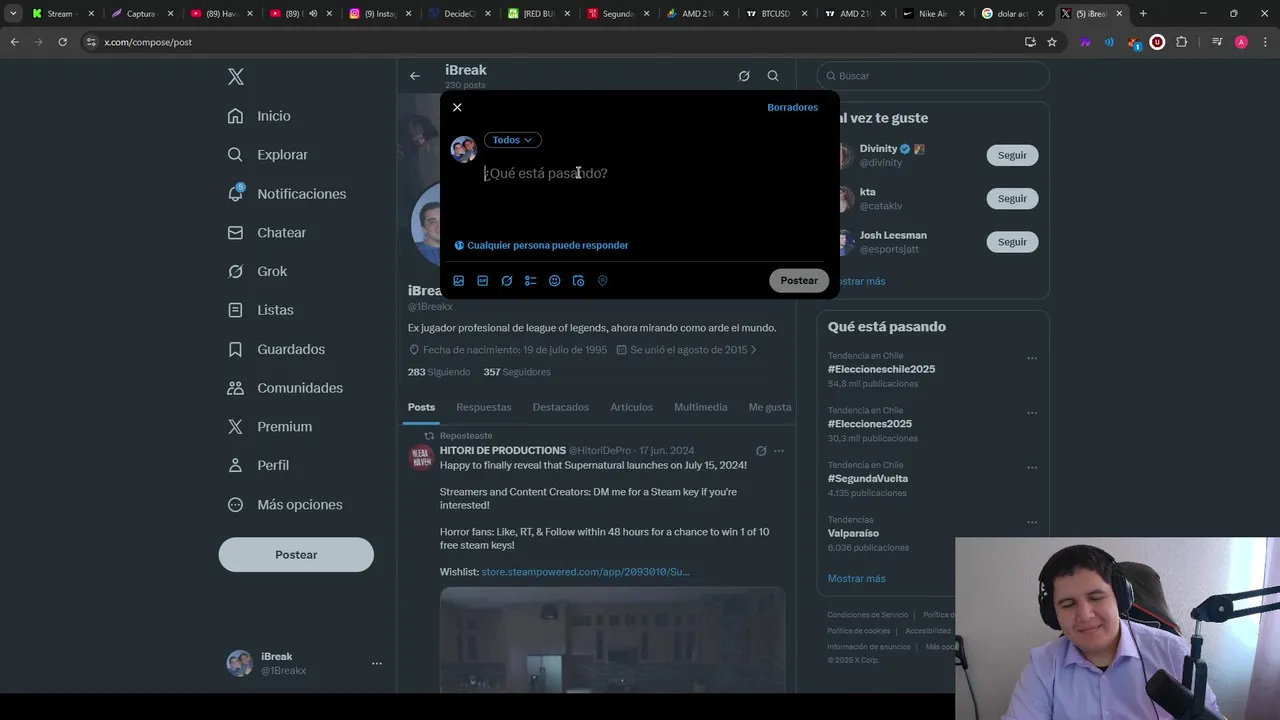The width and height of the screenshot is (1280, 720).
Task: Open Chatear messages
Action: click(x=267, y=233)
